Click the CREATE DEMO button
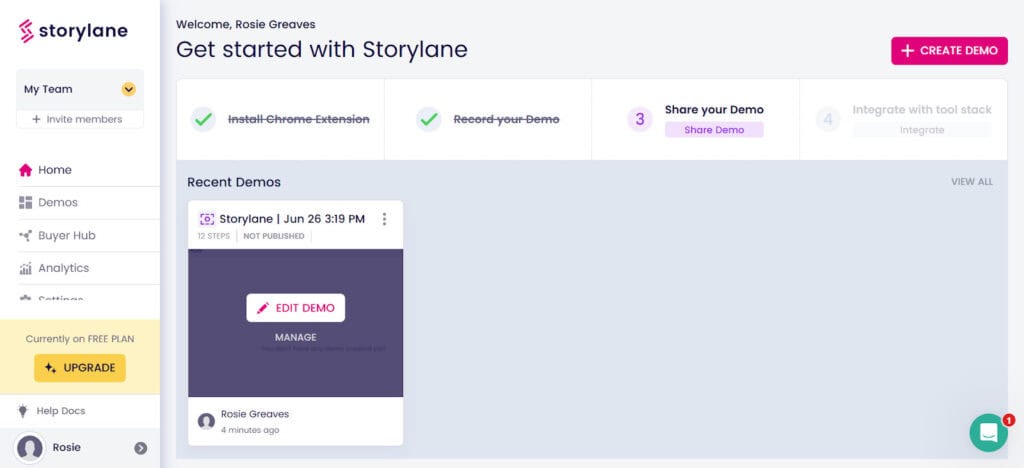The width and height of the screenshot is (1024, 468). pos(949,51)
